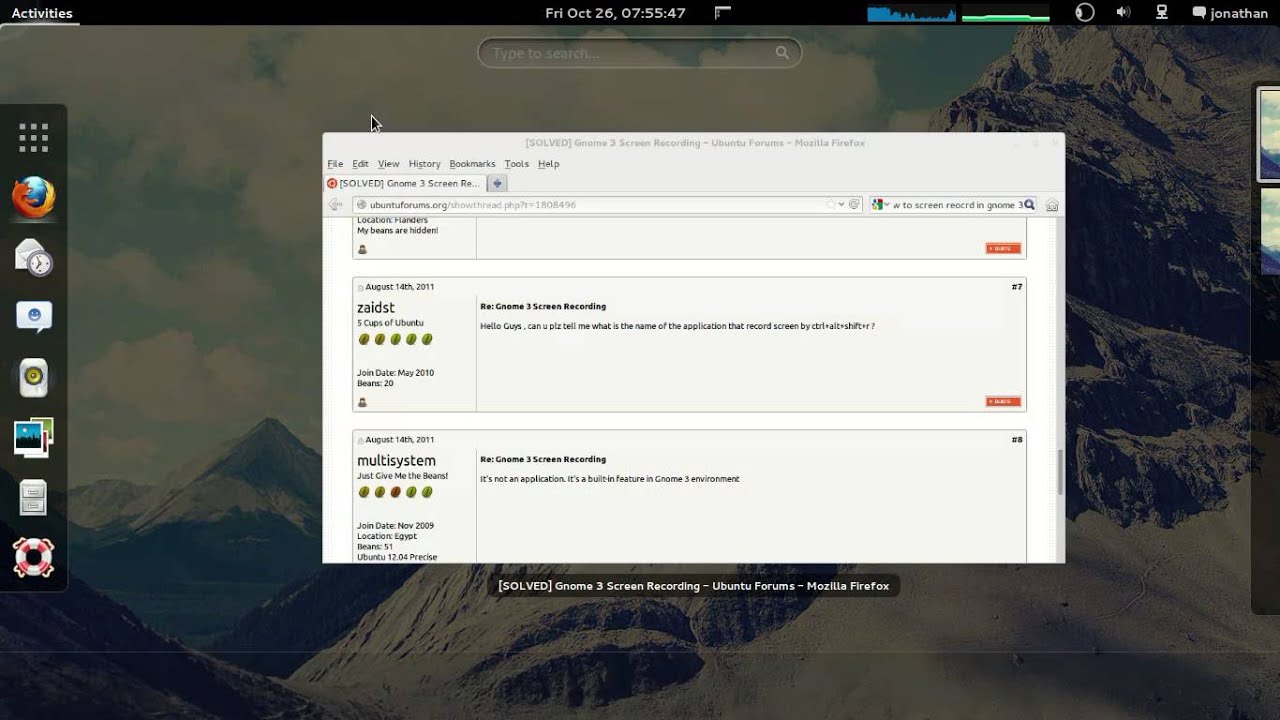The width and height of the screenshot is (1280, 720).
Task: Open the Google search engine dropdown
Action: [x=880, y=205]
